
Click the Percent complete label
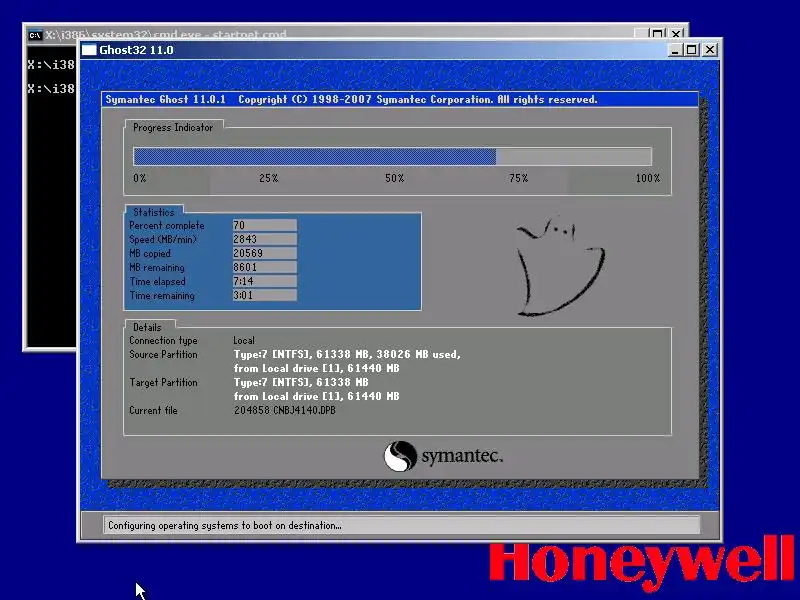click(167, 226)
